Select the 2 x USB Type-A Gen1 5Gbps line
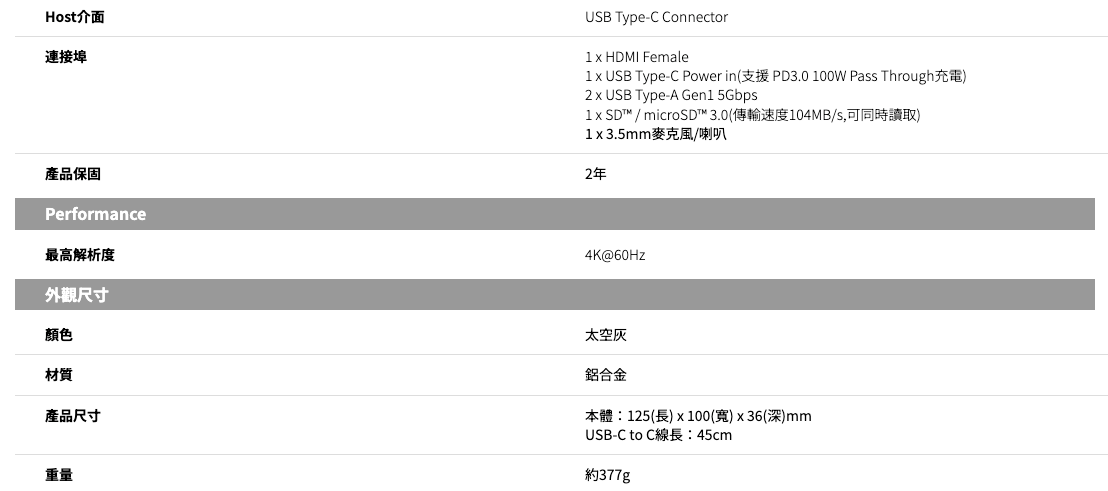This screenshot has width=1108, height=491. click(x=671, y=95)
